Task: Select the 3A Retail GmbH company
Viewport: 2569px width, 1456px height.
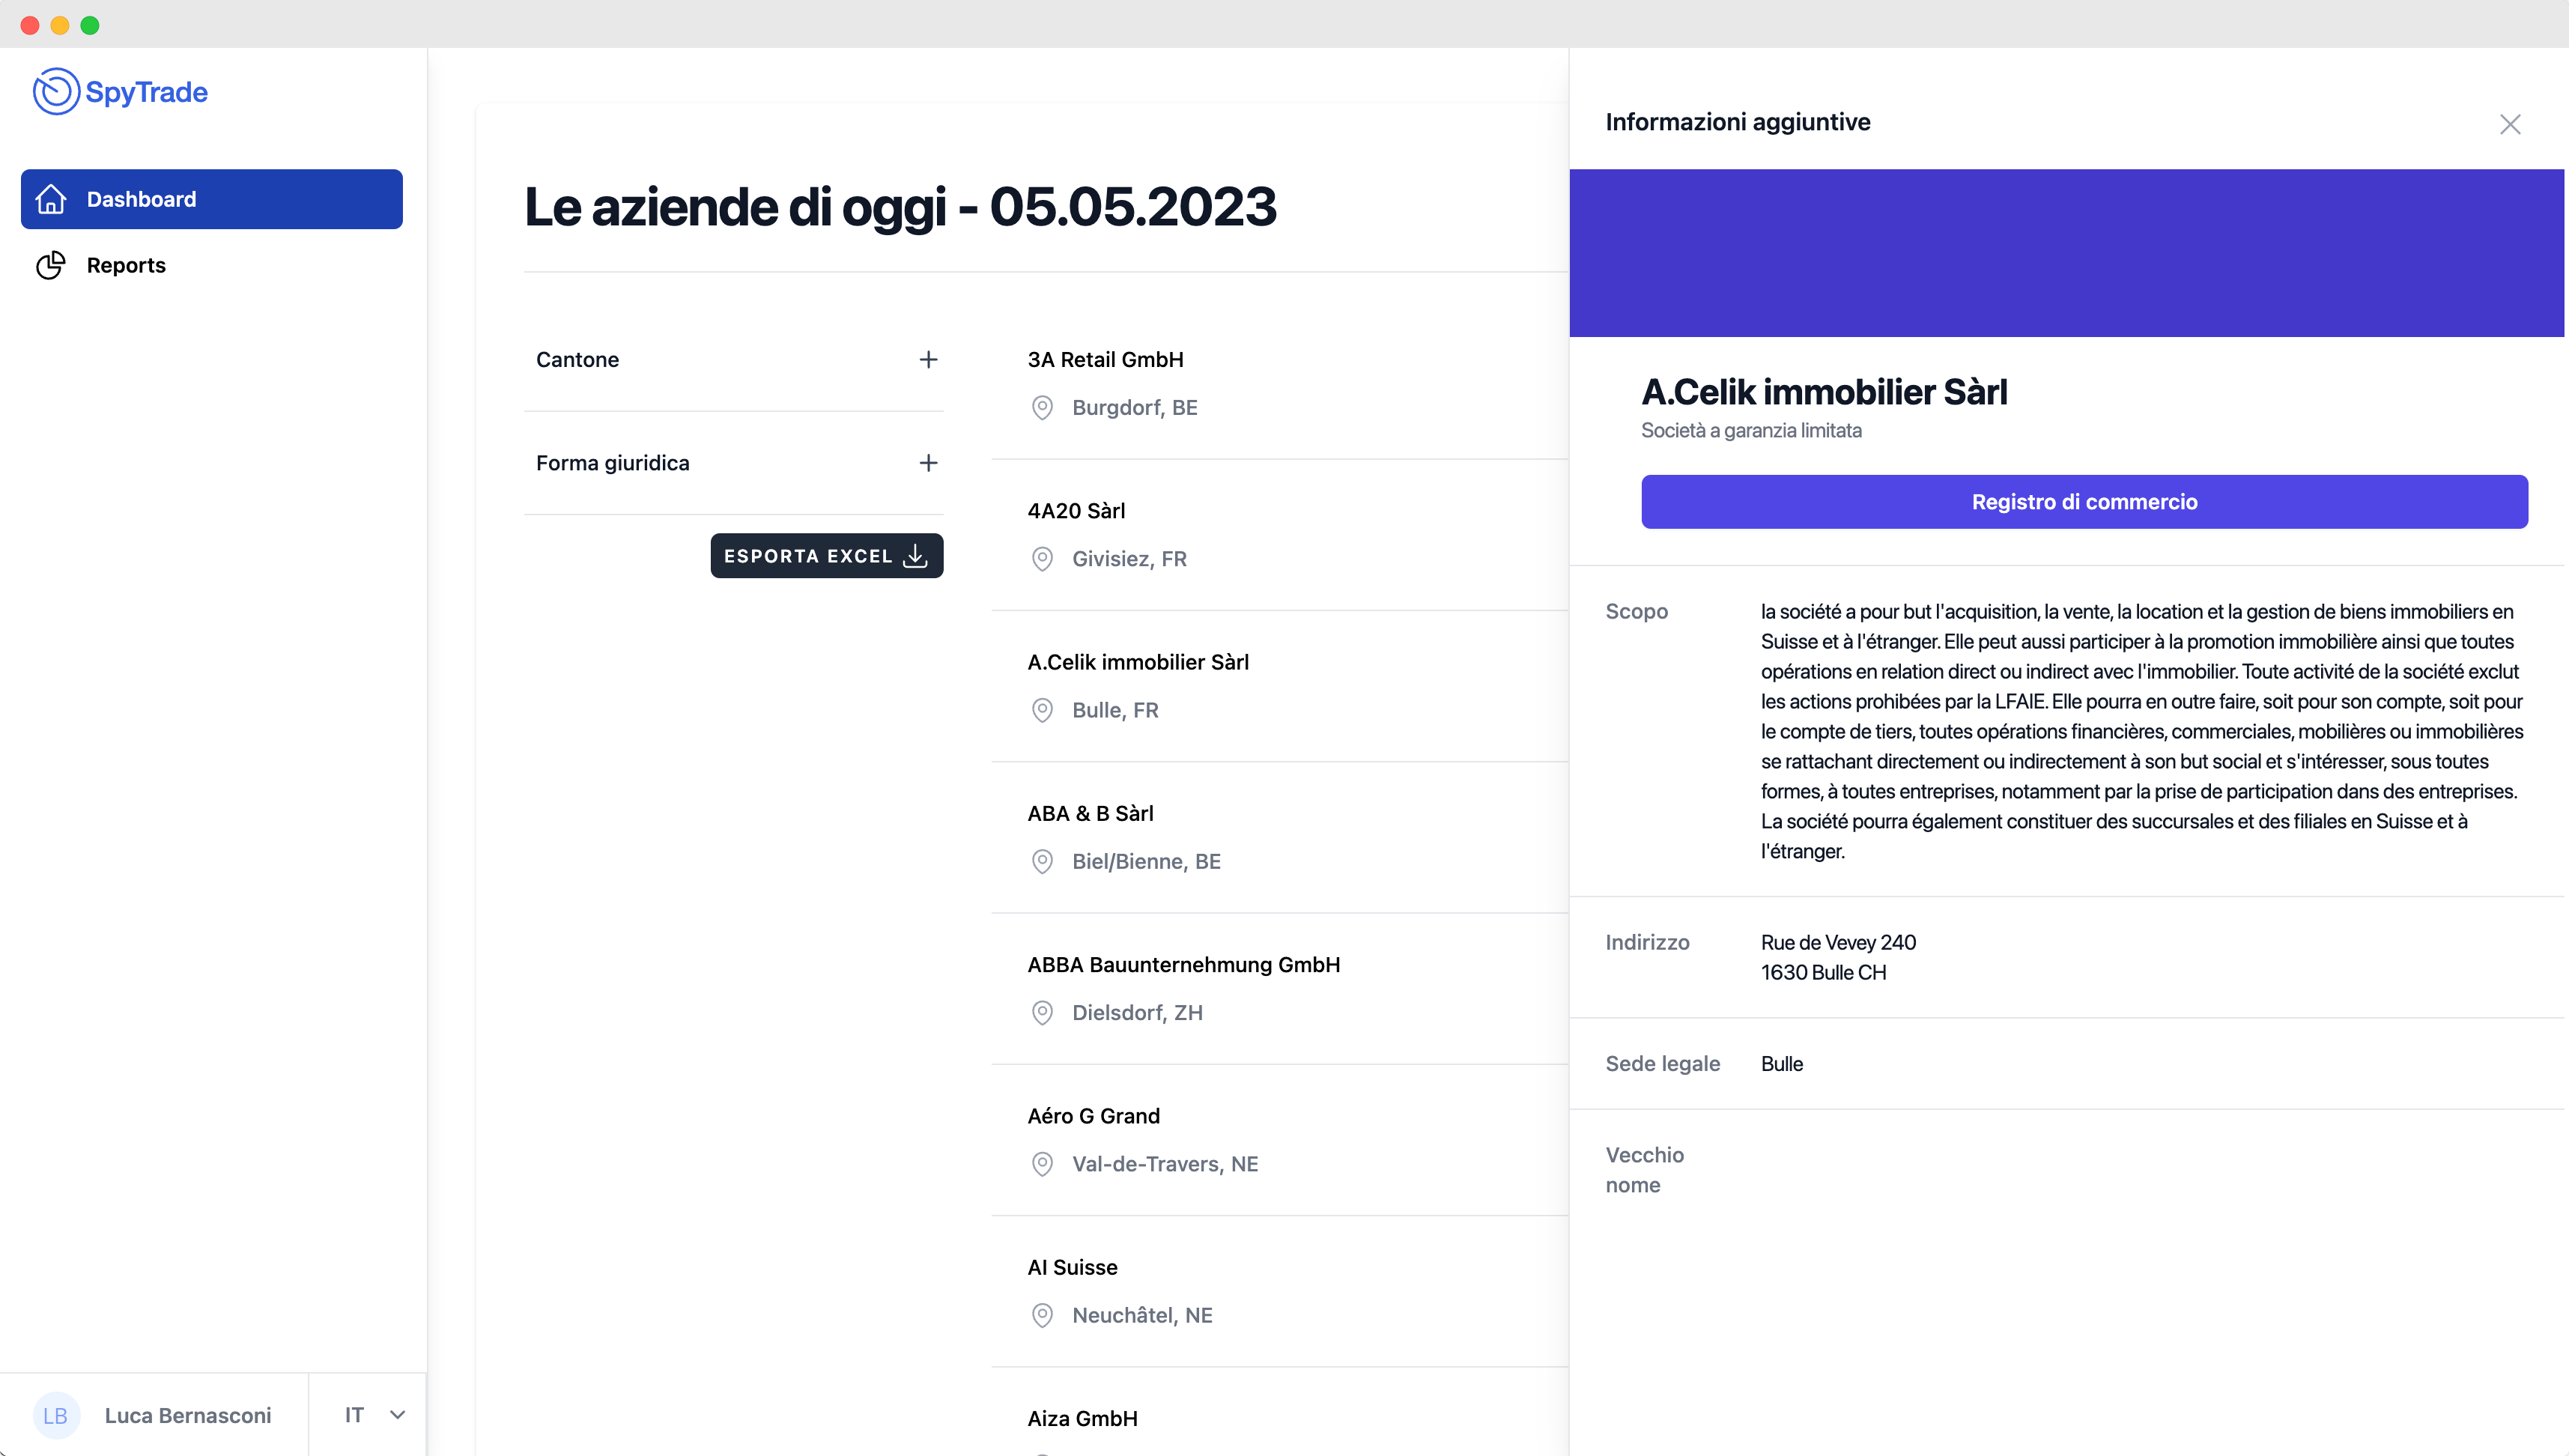Action: pos(1105,359)
